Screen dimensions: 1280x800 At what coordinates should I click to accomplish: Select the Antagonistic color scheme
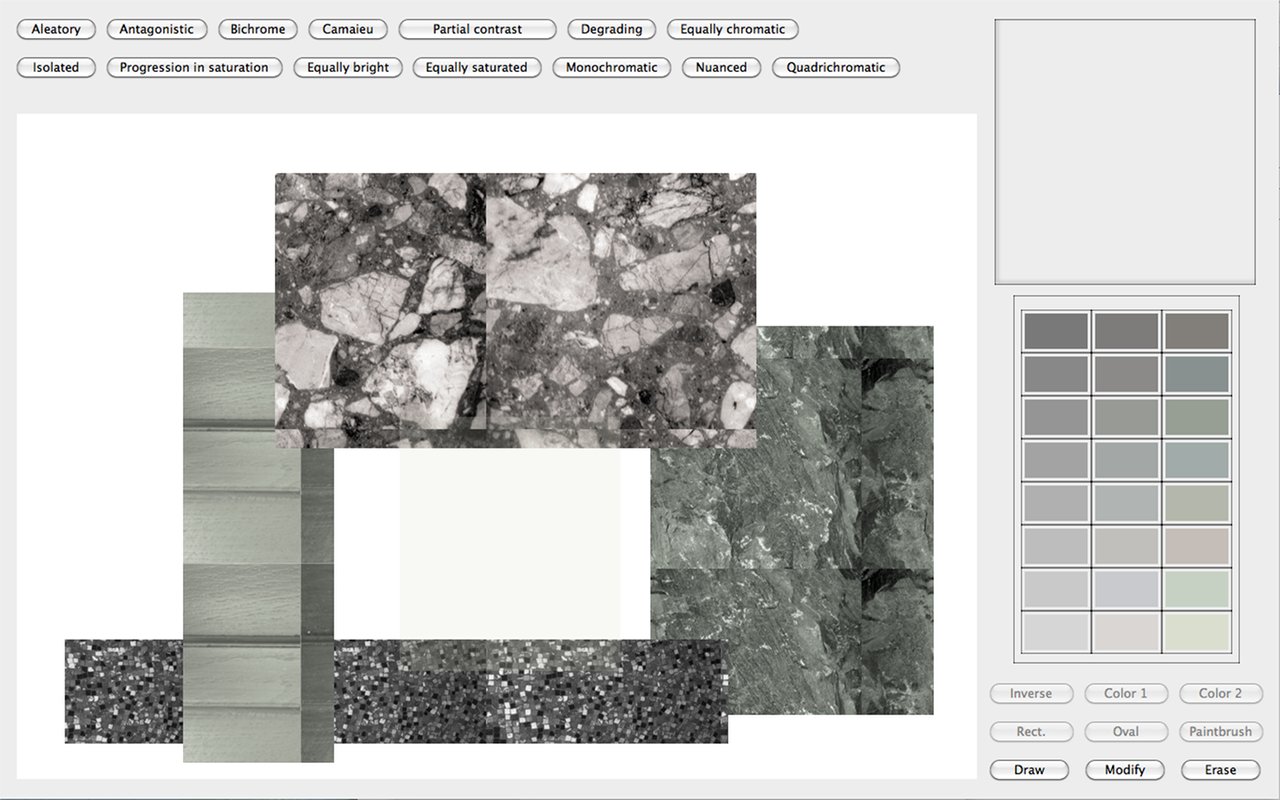[x=157, y=29]
